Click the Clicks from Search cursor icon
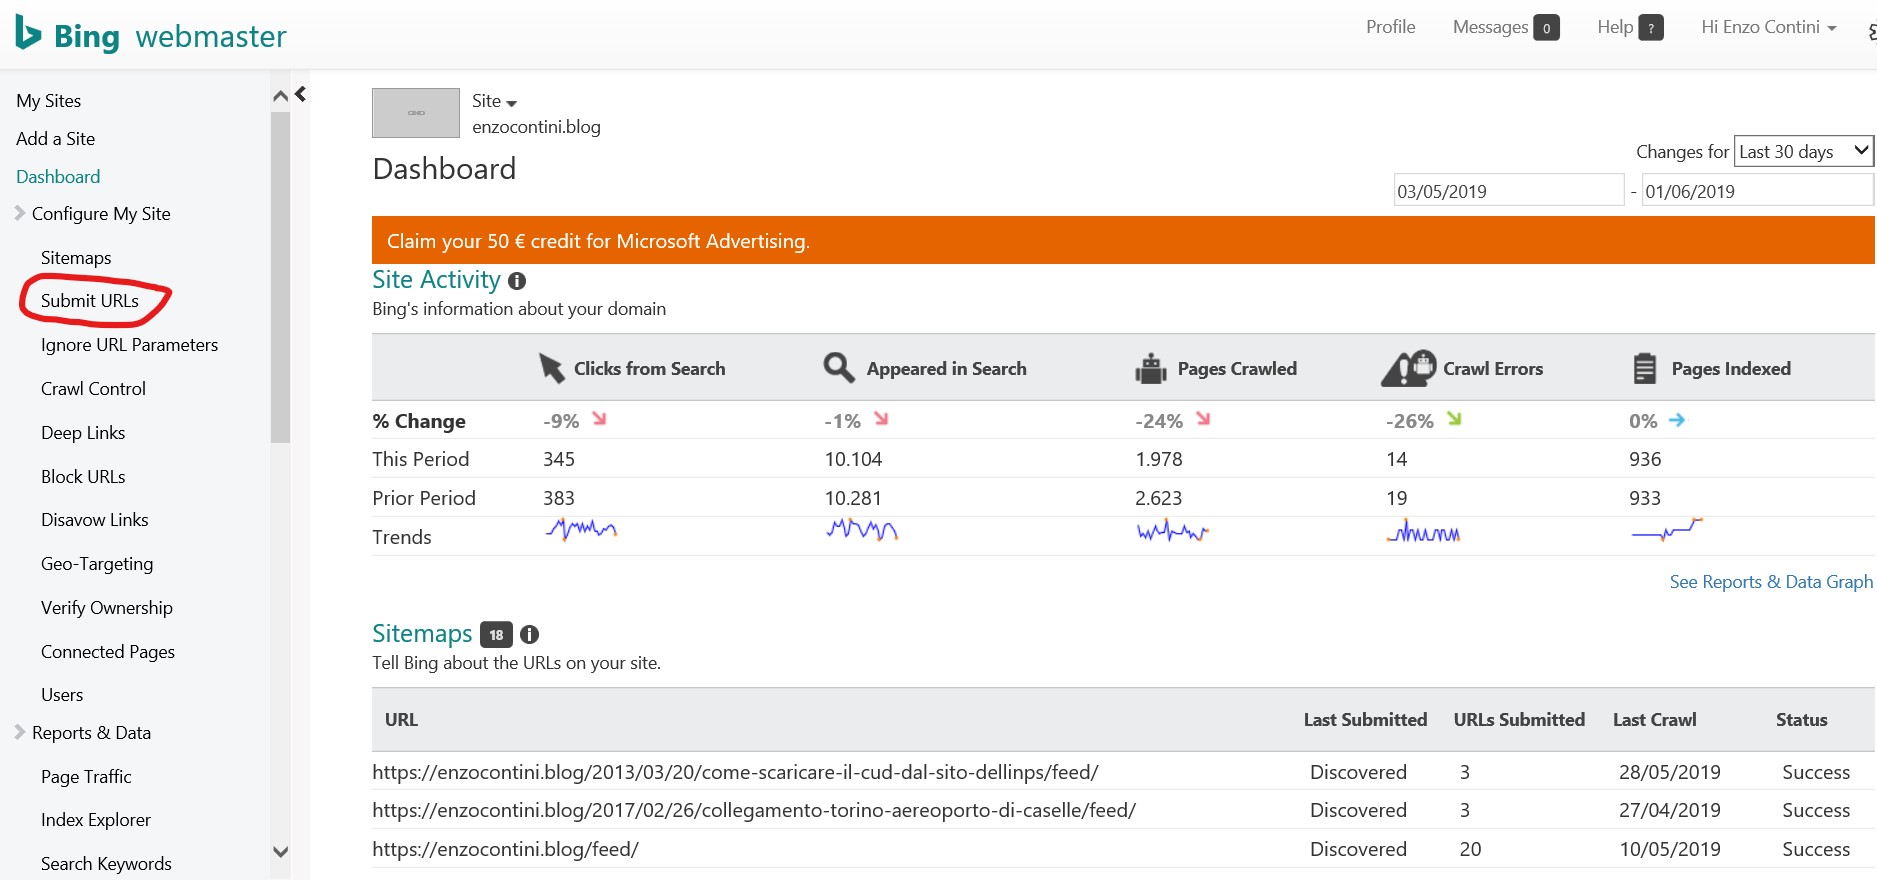 click(x=551, y=368)
